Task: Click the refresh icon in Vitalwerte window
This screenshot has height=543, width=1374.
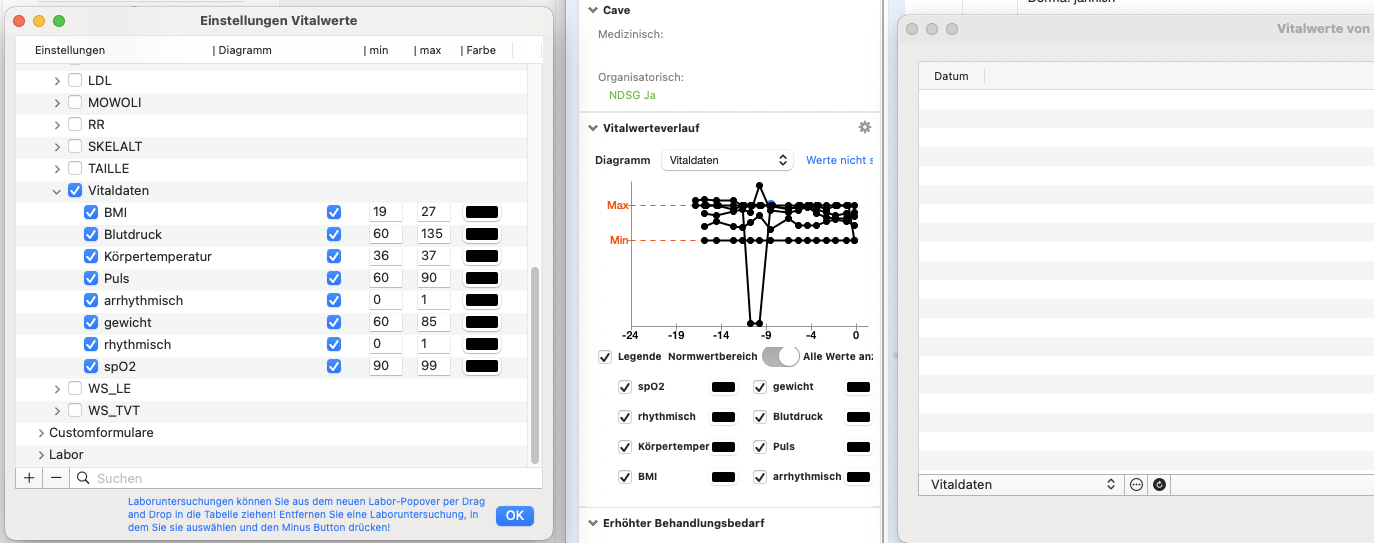Action: [1159, 484]
